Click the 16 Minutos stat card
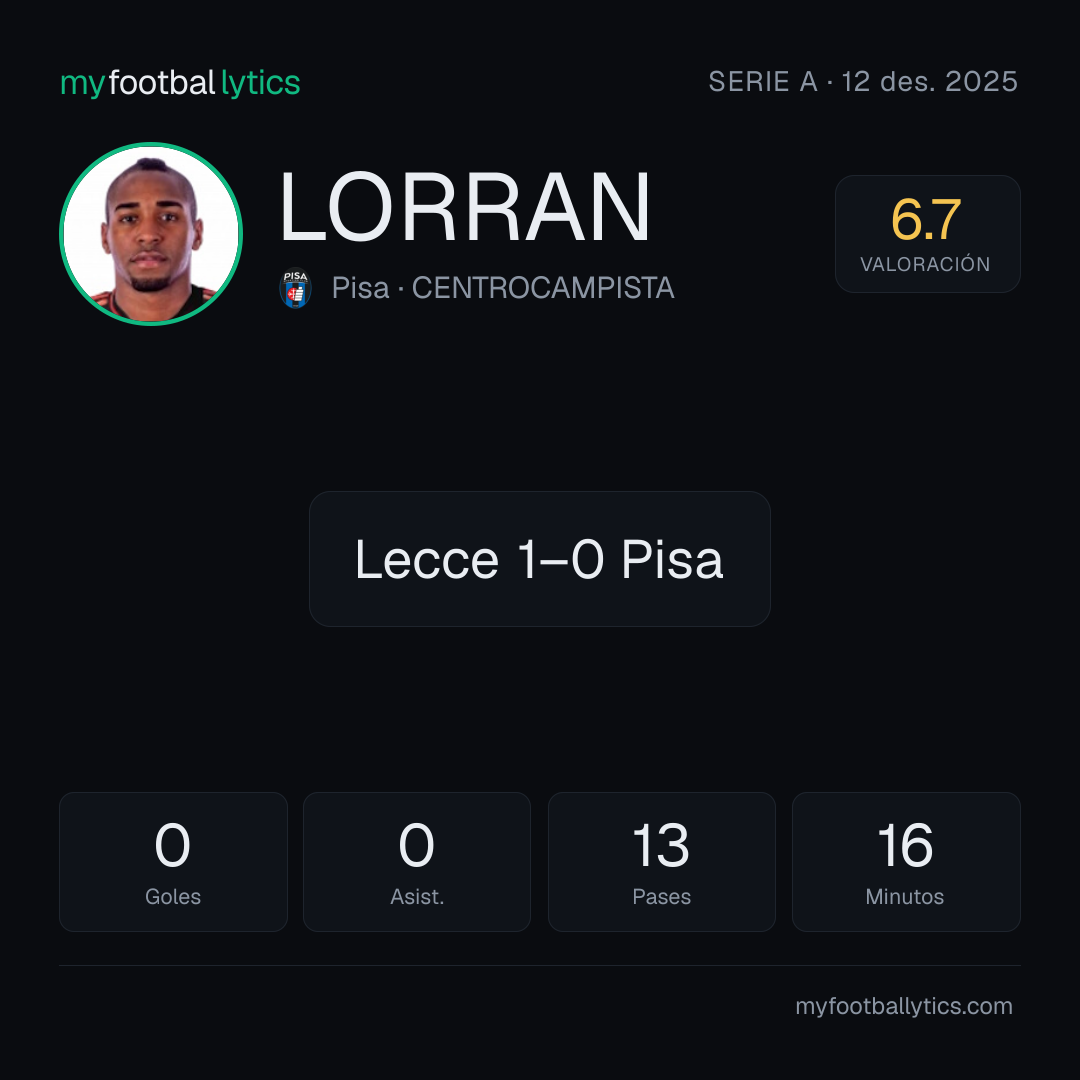1080x1080 pixels. pos(906,862)
